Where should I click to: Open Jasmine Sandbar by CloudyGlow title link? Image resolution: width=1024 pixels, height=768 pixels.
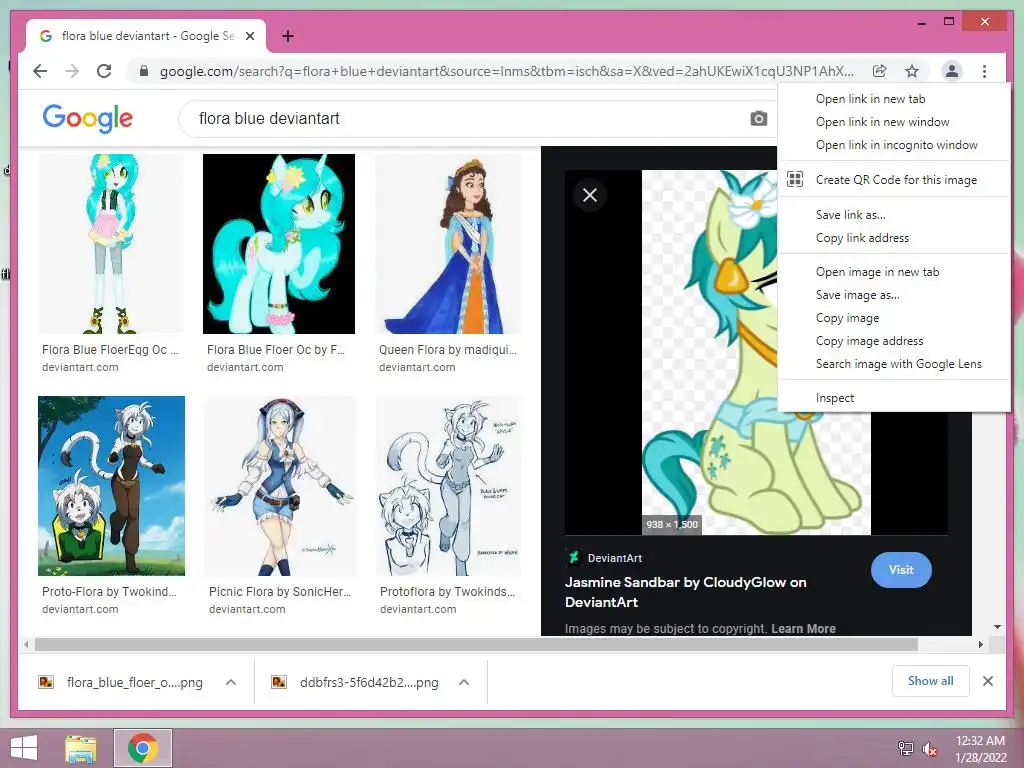685,592
